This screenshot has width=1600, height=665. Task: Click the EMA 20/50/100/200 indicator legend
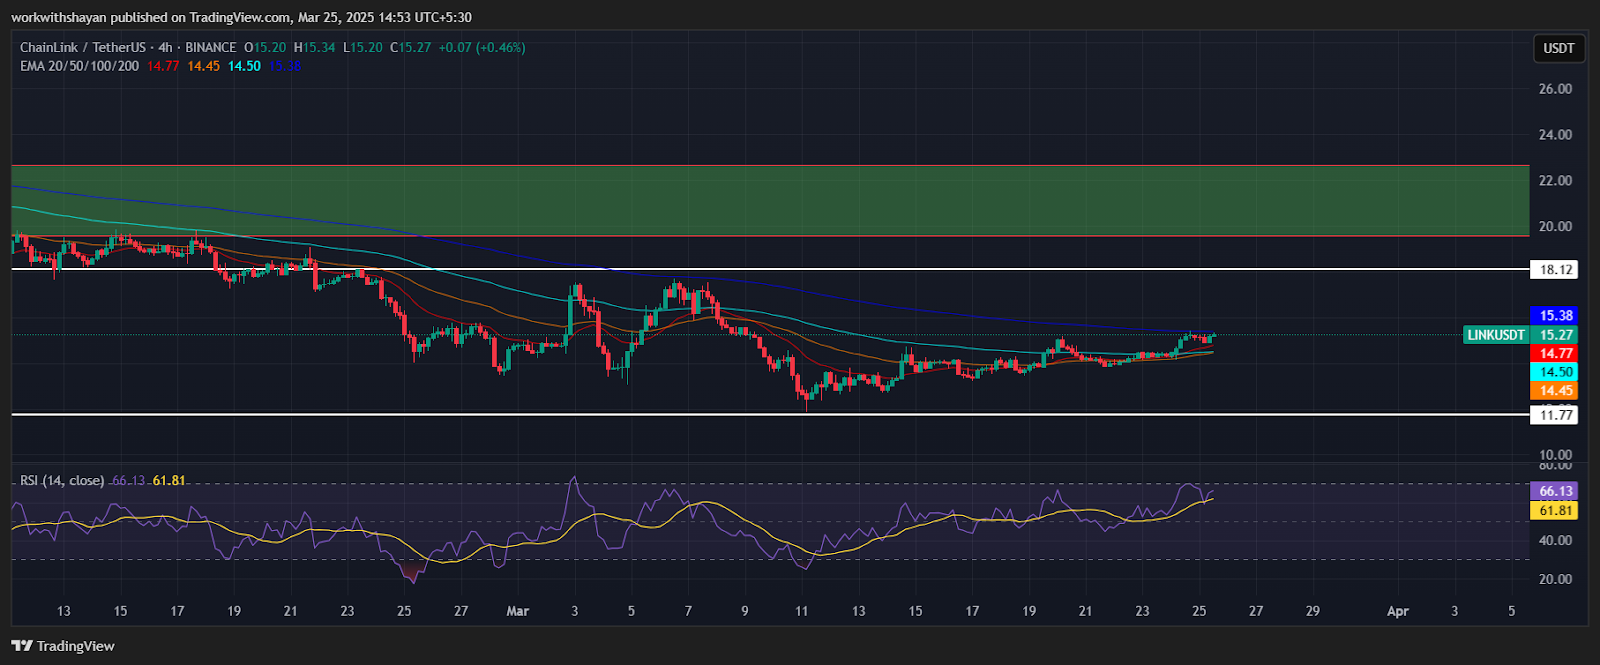tap(80, 66)
